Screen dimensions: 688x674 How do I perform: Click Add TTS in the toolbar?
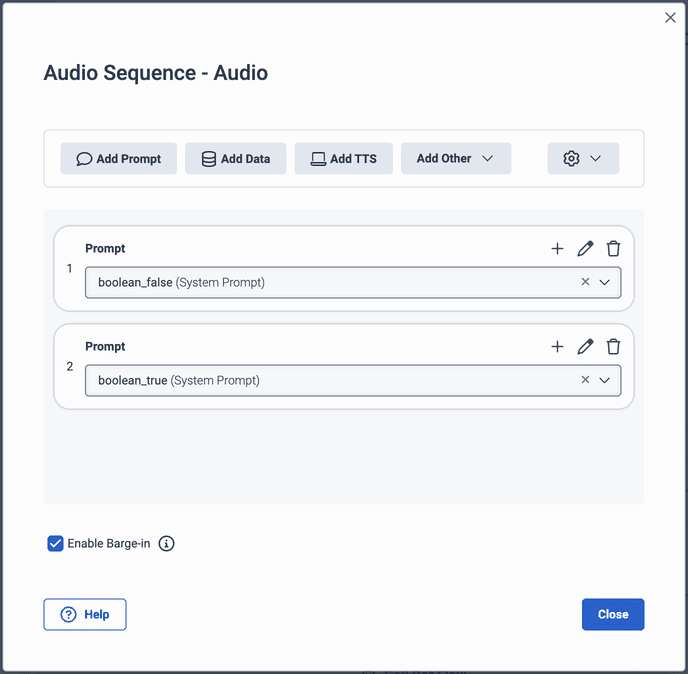pos(343,159)
